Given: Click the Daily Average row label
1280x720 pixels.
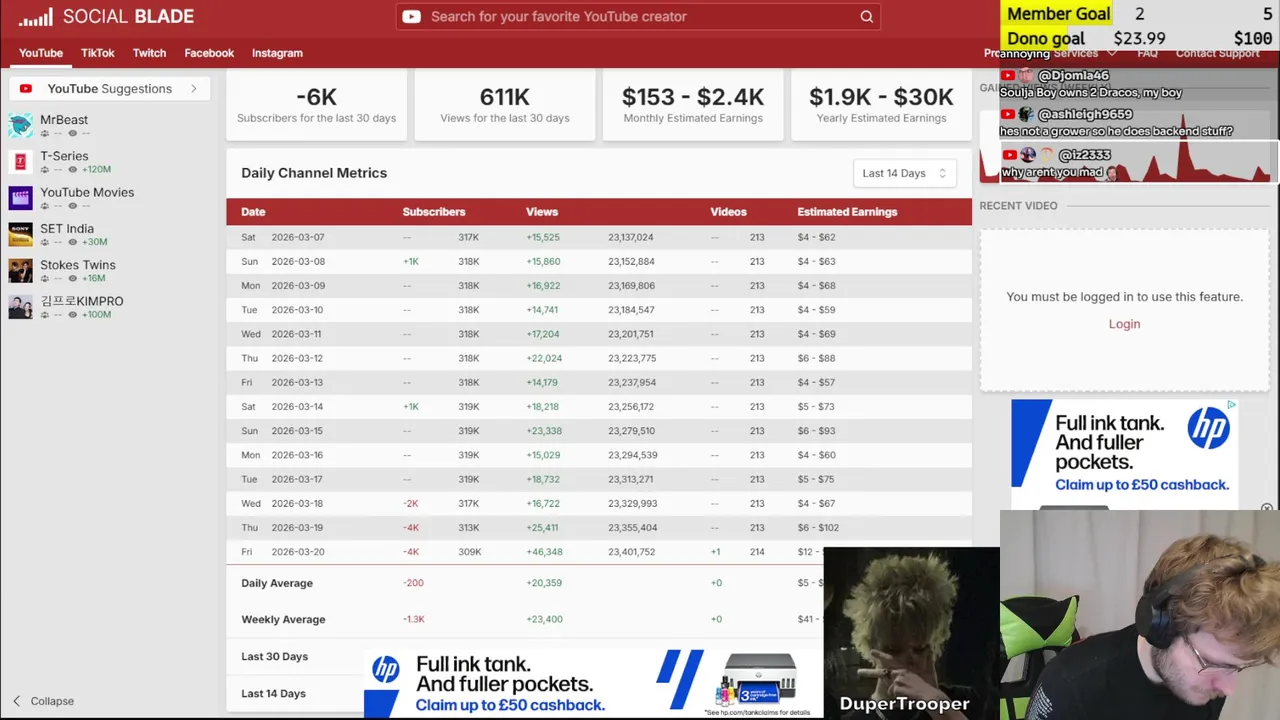Looking at the screenshot, I should click(277, 583).
